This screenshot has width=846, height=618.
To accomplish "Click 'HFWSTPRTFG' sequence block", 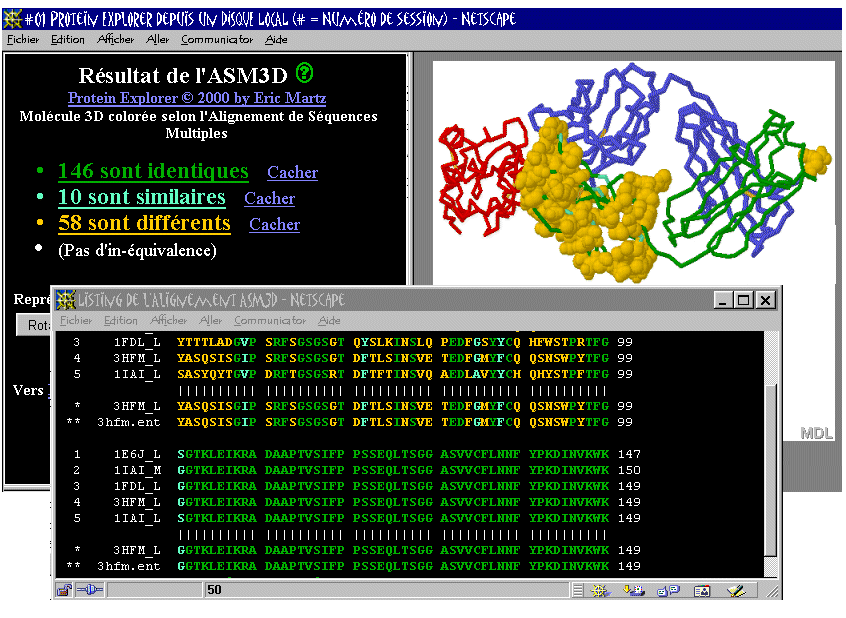I will tap(569, 342).
